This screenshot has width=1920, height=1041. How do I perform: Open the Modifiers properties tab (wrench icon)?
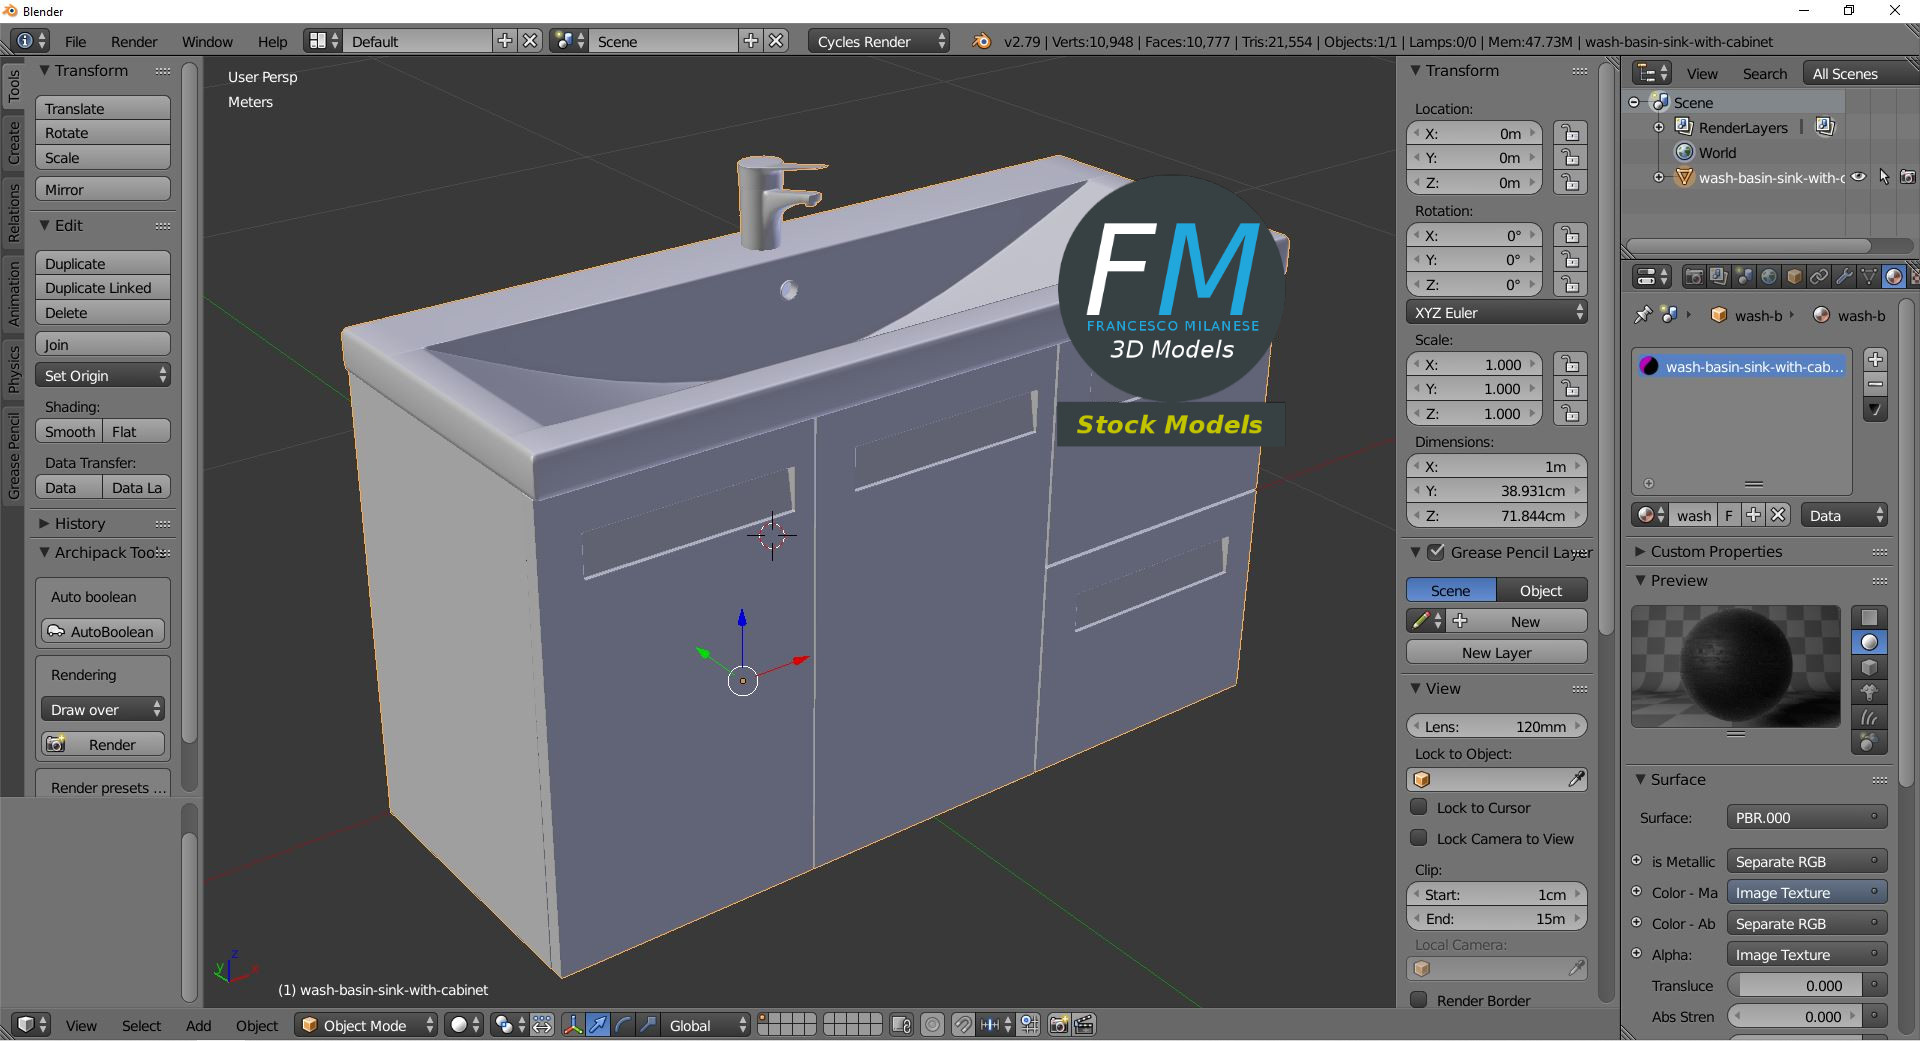[1844, 277]
